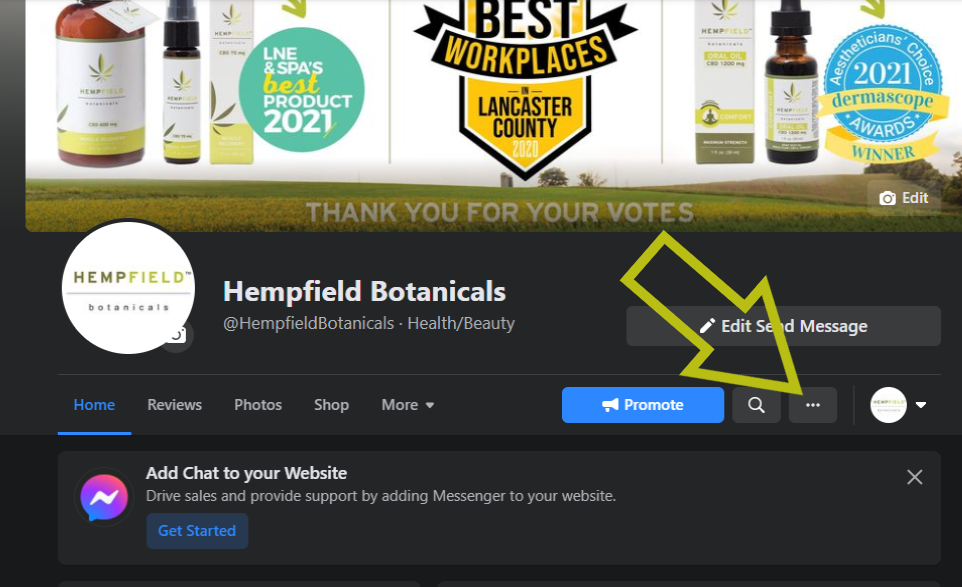
Task: Dismiss the Add Chat to your Website card
Action: coord(914,477)
